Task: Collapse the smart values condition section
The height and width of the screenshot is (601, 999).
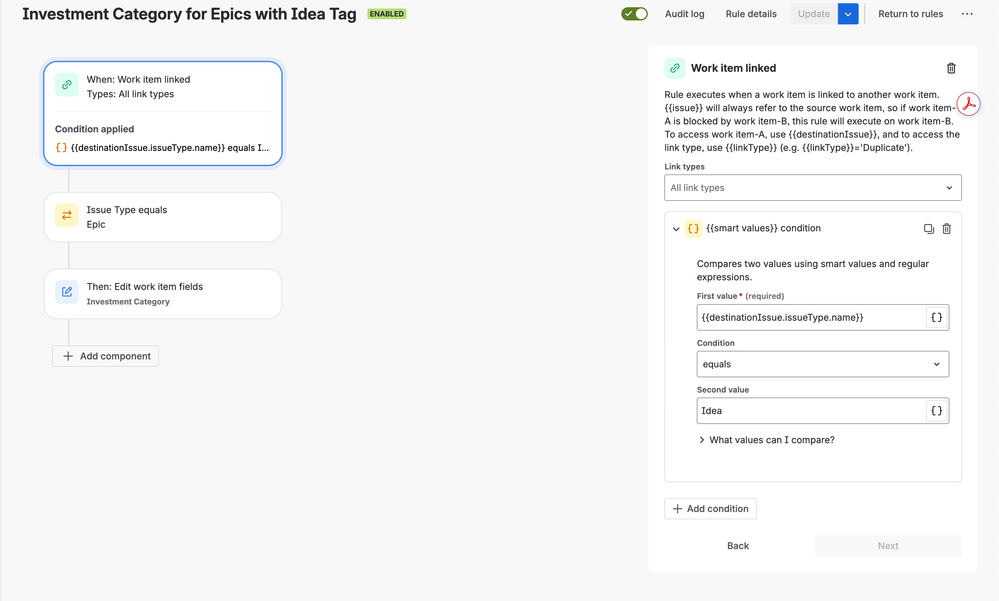Action: coord(677,229)
